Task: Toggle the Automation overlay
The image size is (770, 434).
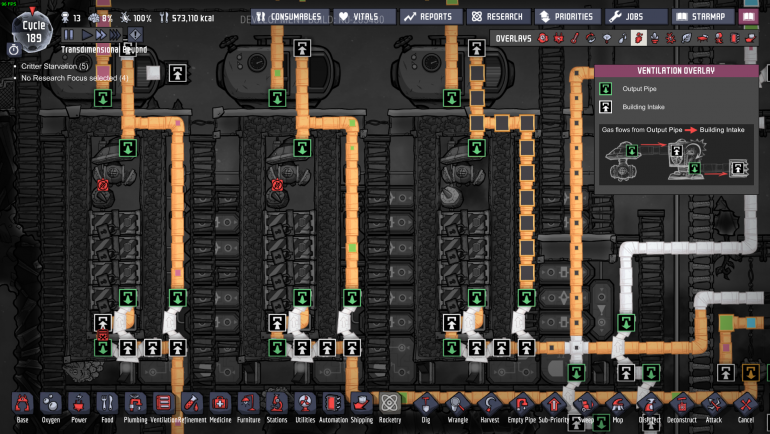Action: (x=734, y=38)
